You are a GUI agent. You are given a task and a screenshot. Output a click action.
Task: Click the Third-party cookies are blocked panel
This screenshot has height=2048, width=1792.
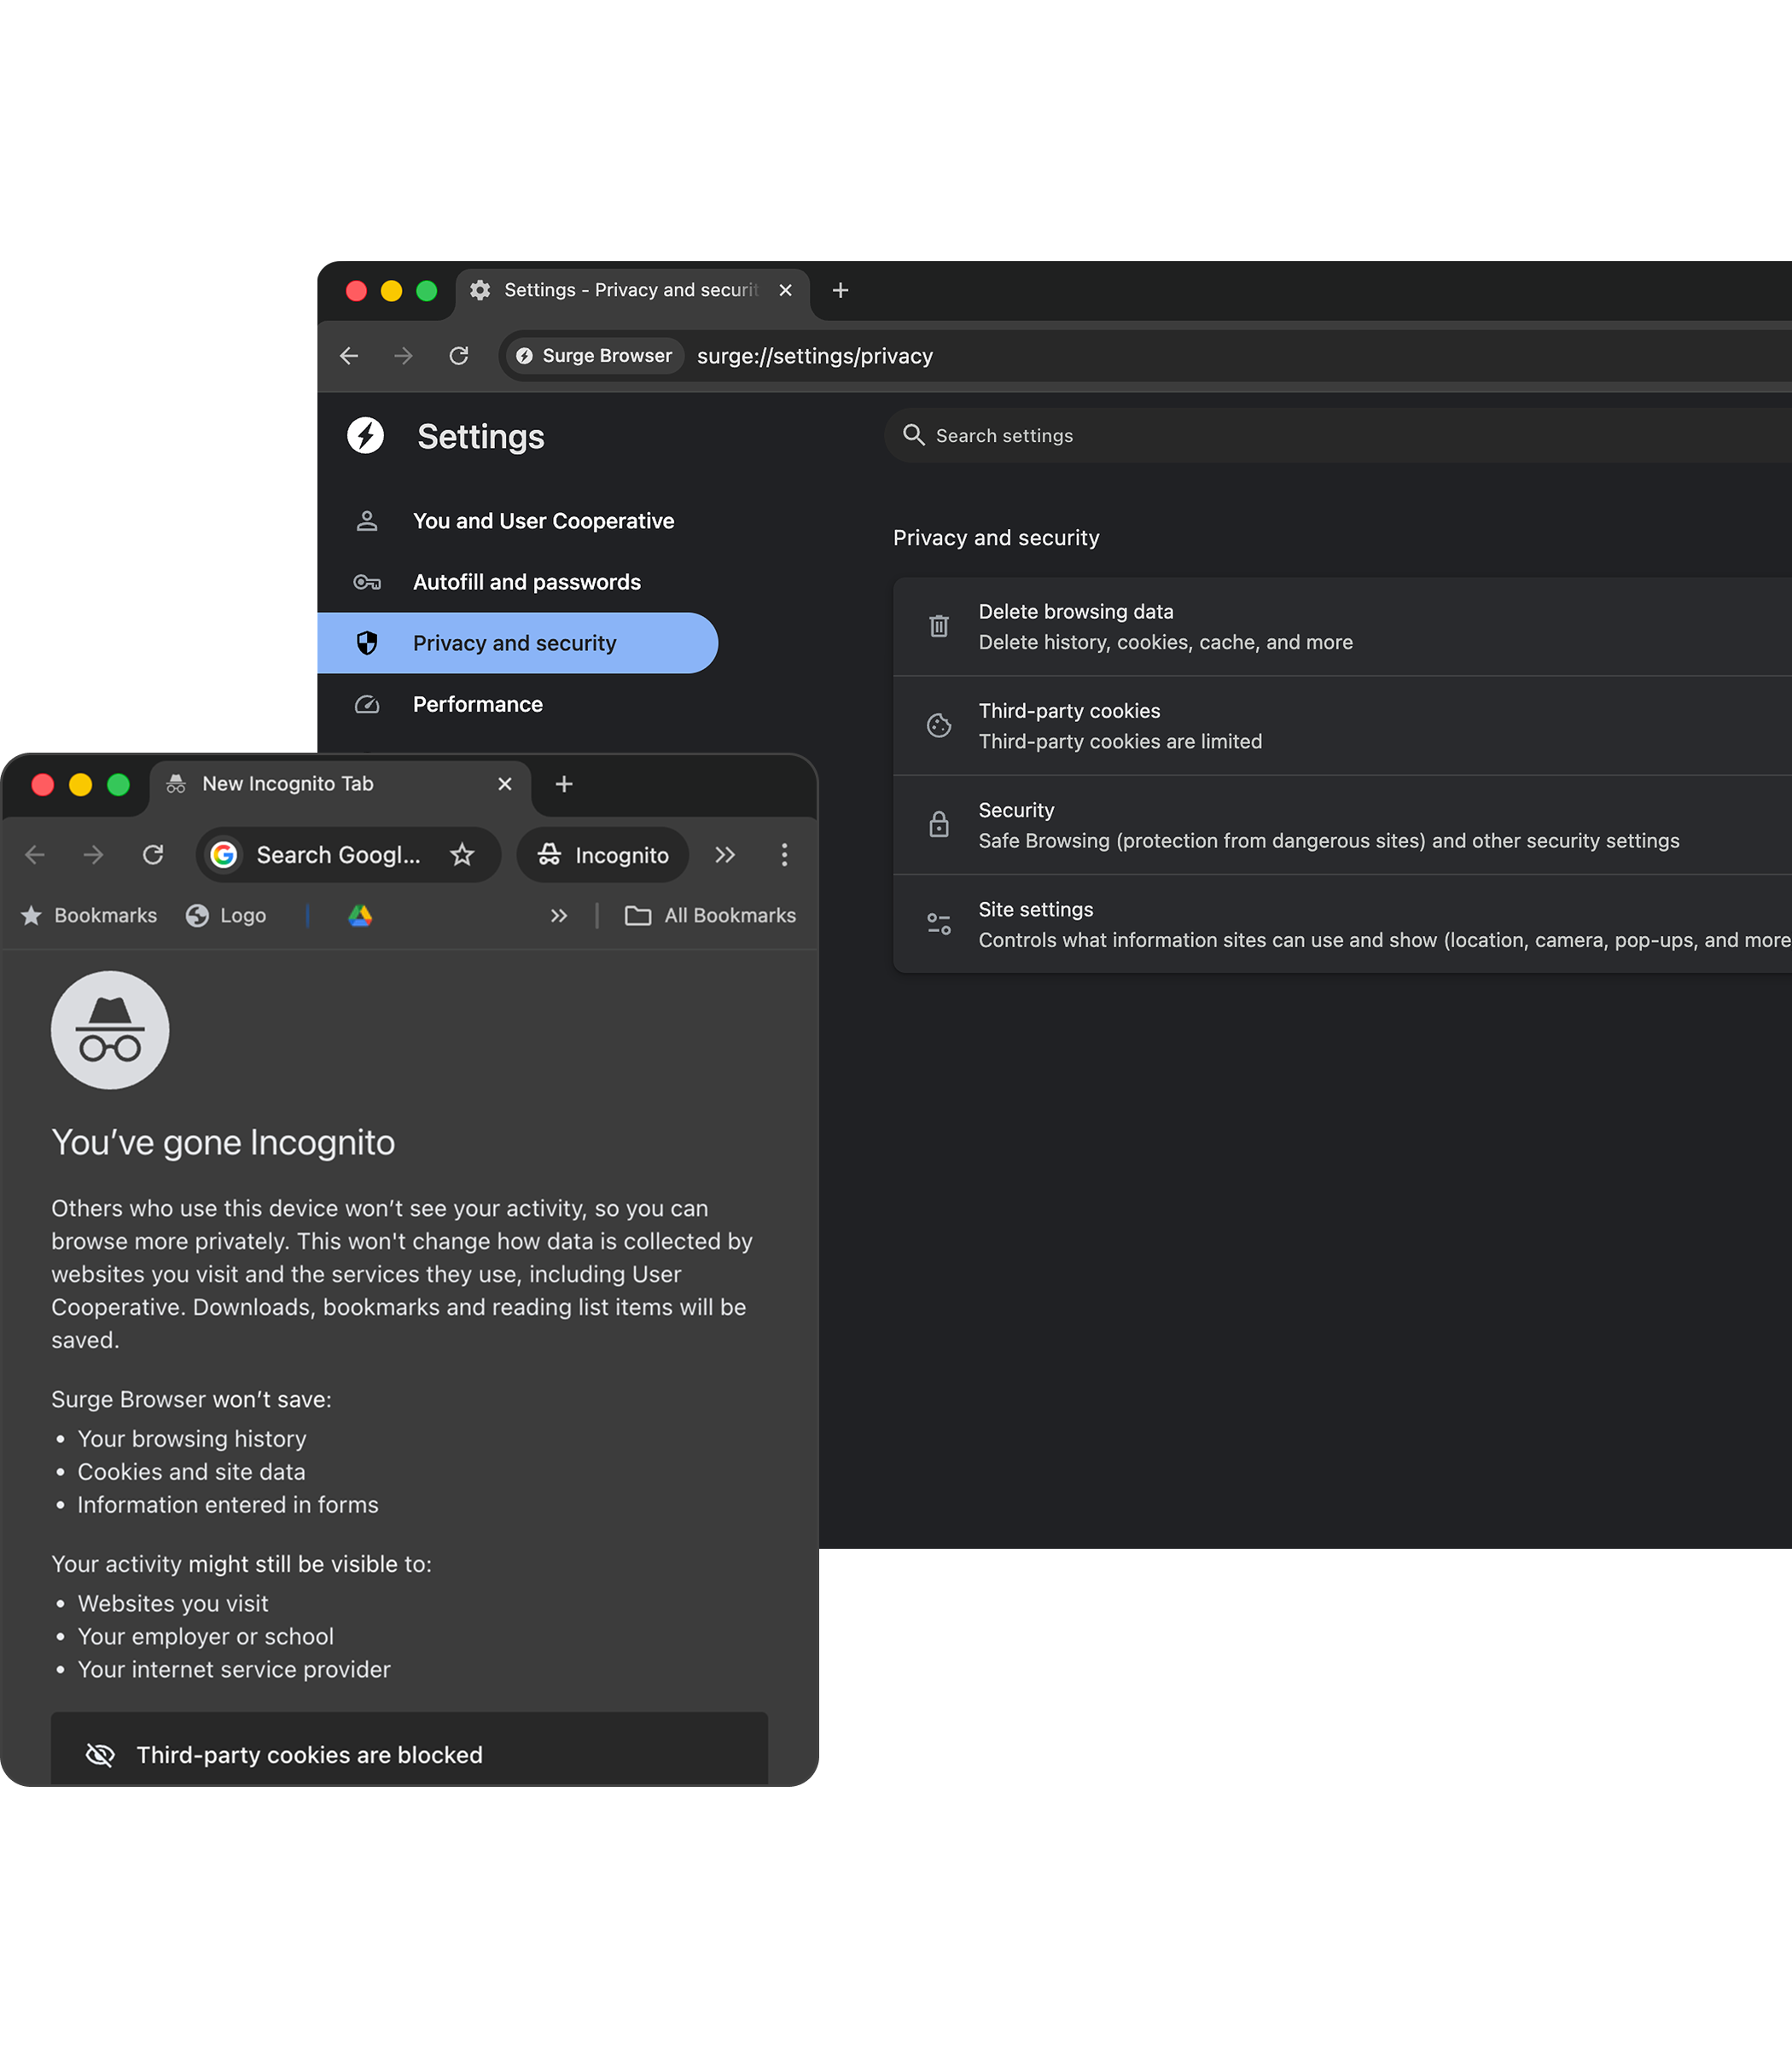pos(410,1749)
